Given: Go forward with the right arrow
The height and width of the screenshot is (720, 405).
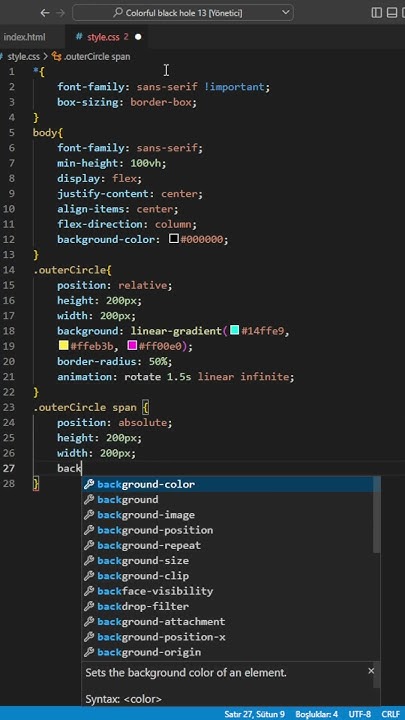Looking at the screenshot, I should [60, 13].
